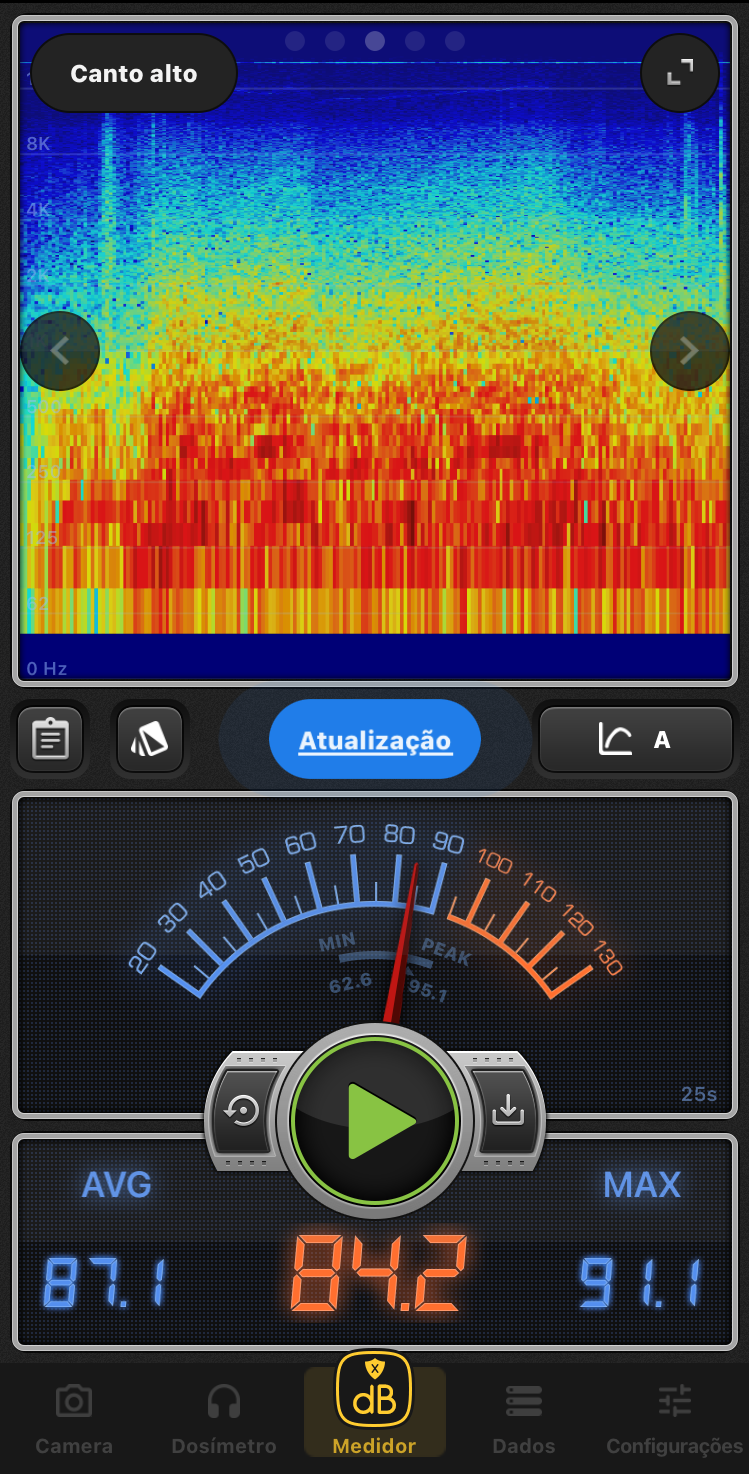Tap the Canto alto label
749x1474 pixels.
point(134,73)
